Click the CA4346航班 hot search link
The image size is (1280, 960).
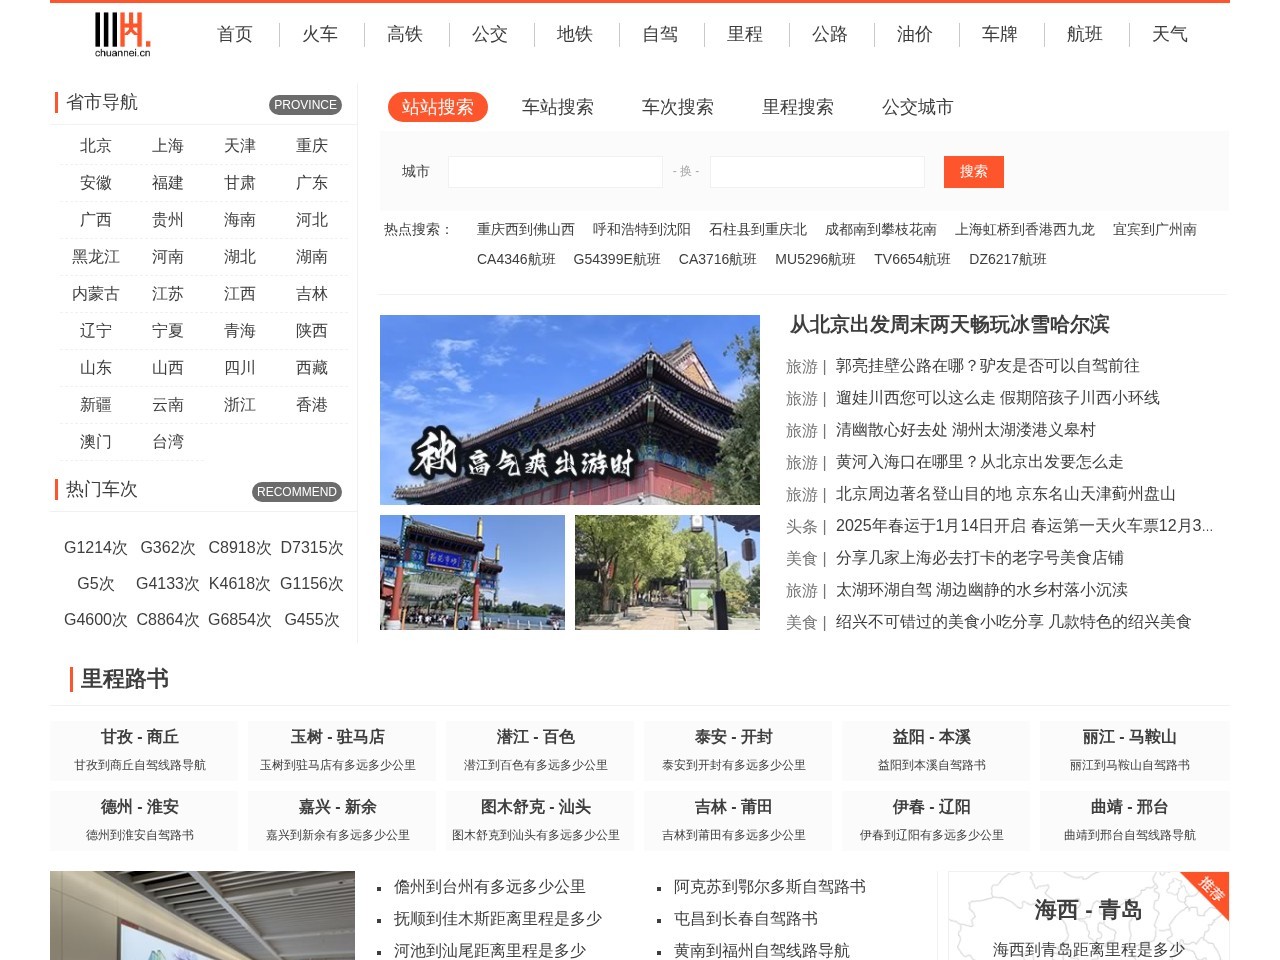[x=516, y=259]
